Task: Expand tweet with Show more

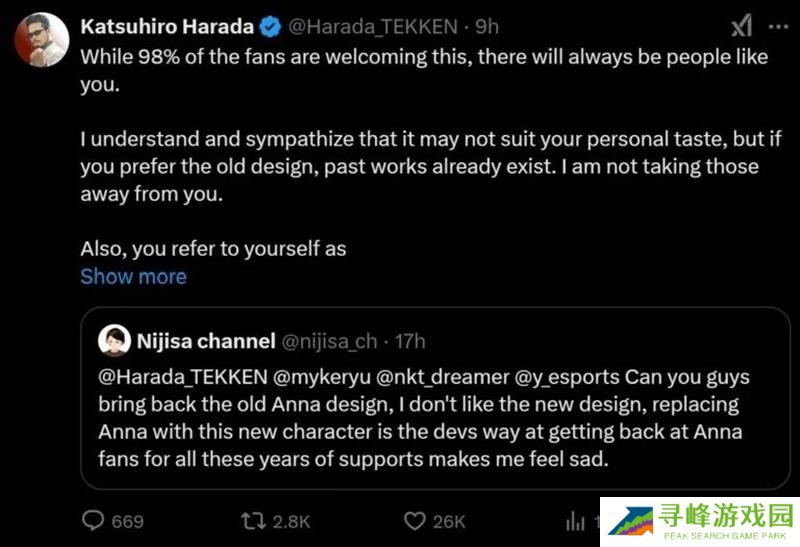Action: point(133,276)
